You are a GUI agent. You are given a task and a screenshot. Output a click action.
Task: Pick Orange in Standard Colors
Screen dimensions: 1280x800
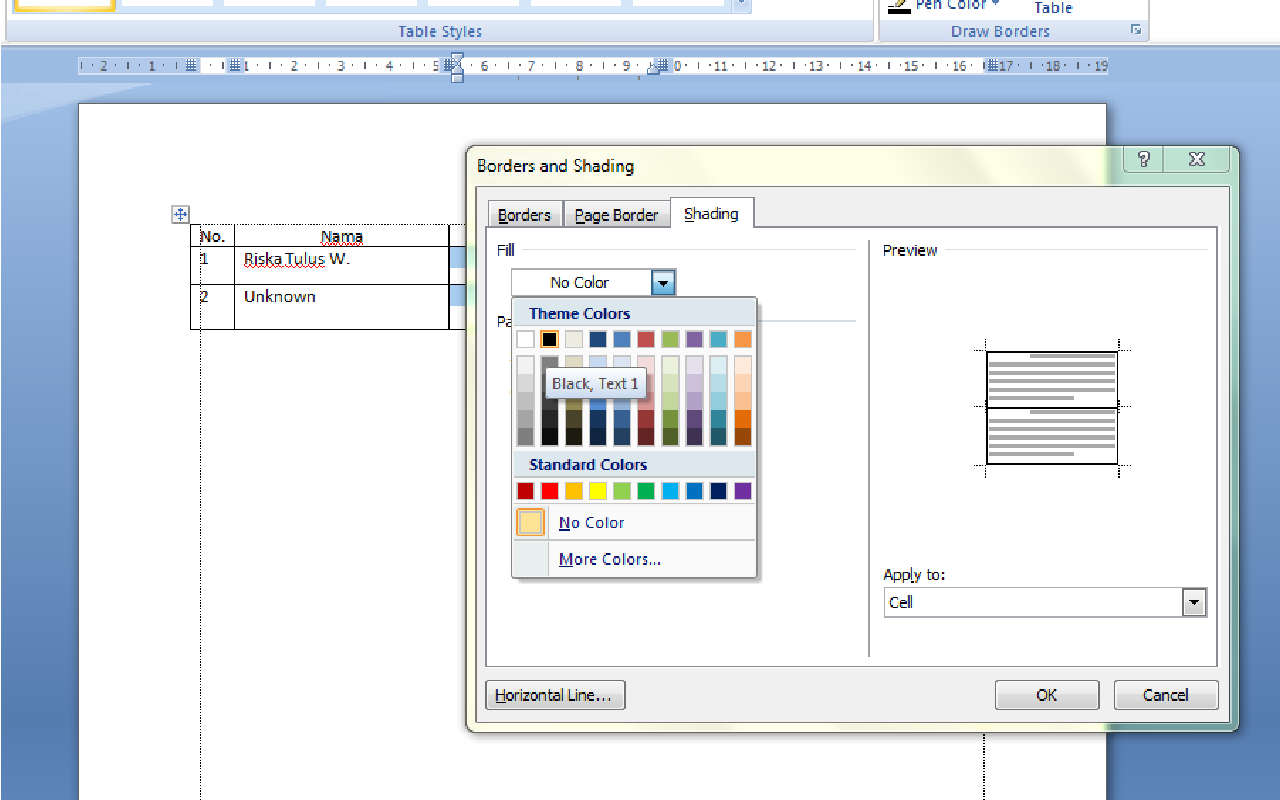tap(573, 491)
